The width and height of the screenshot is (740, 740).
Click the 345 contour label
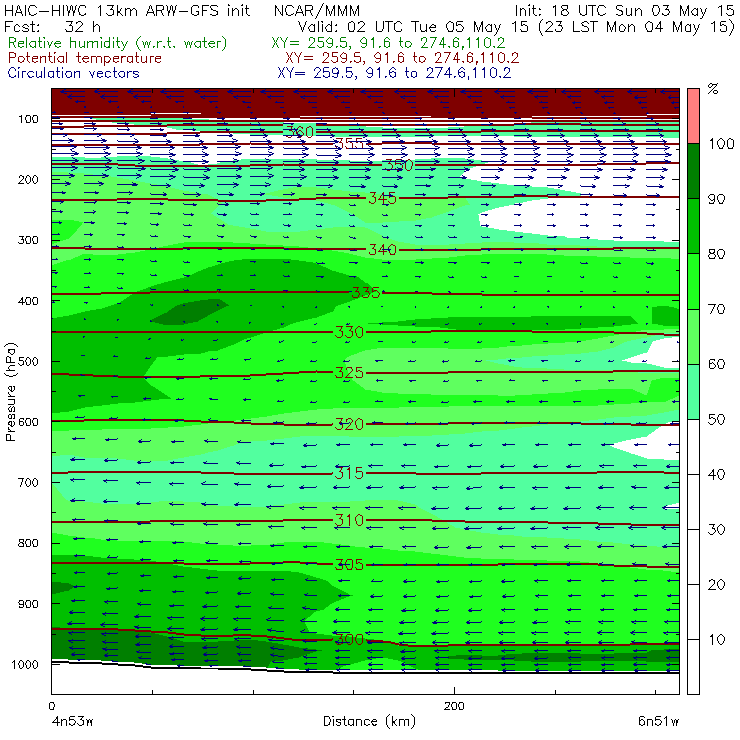(382, 198)
